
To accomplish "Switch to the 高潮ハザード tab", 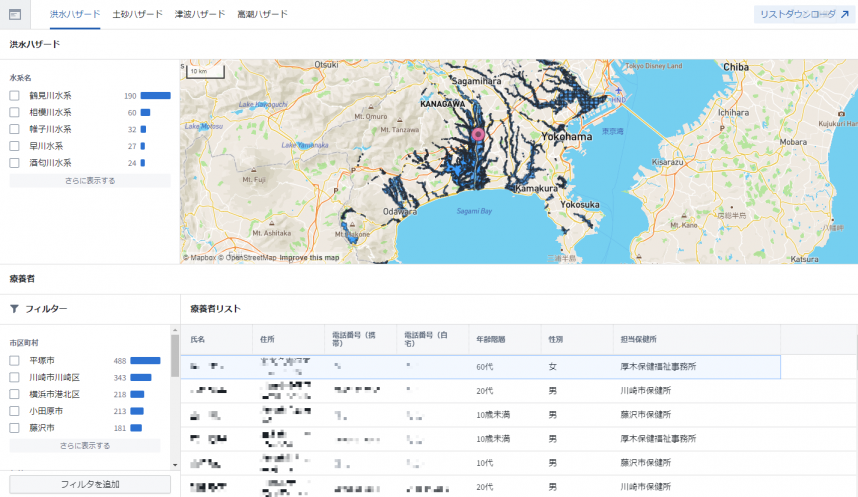I will click(262, 14).
